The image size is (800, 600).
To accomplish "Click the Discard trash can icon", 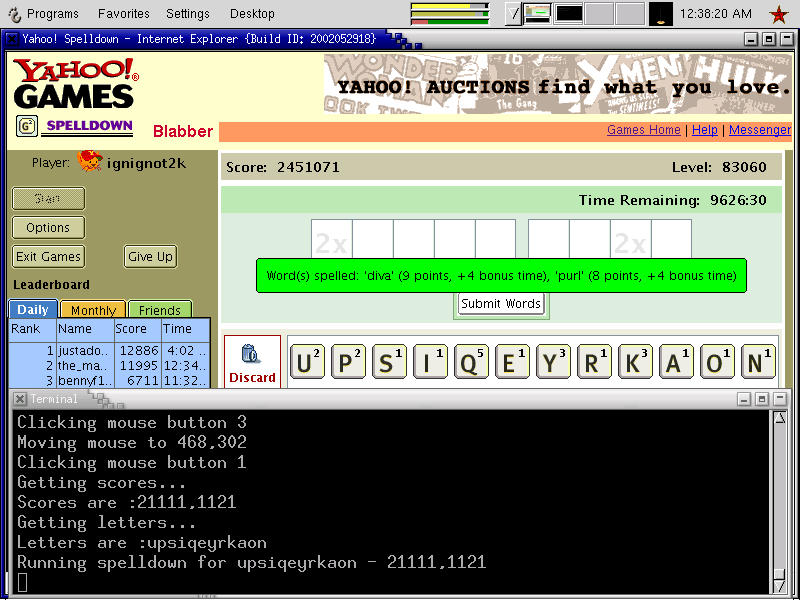I will (252, 354).
